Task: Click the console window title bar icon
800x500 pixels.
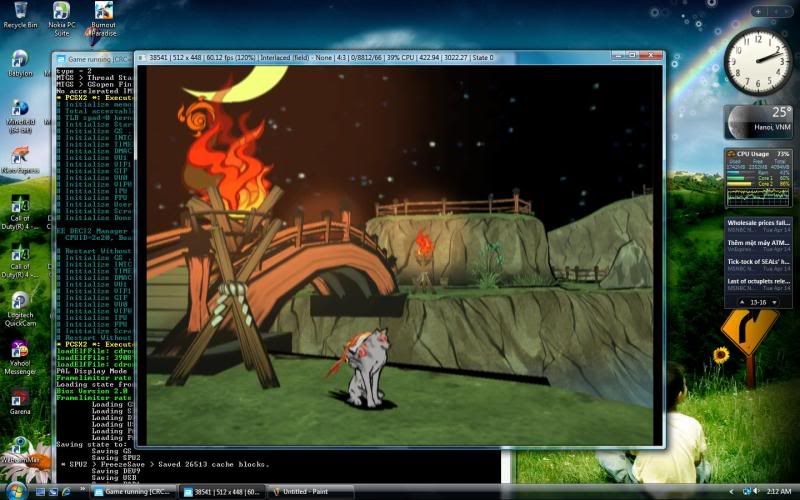Action: [61, 59]
